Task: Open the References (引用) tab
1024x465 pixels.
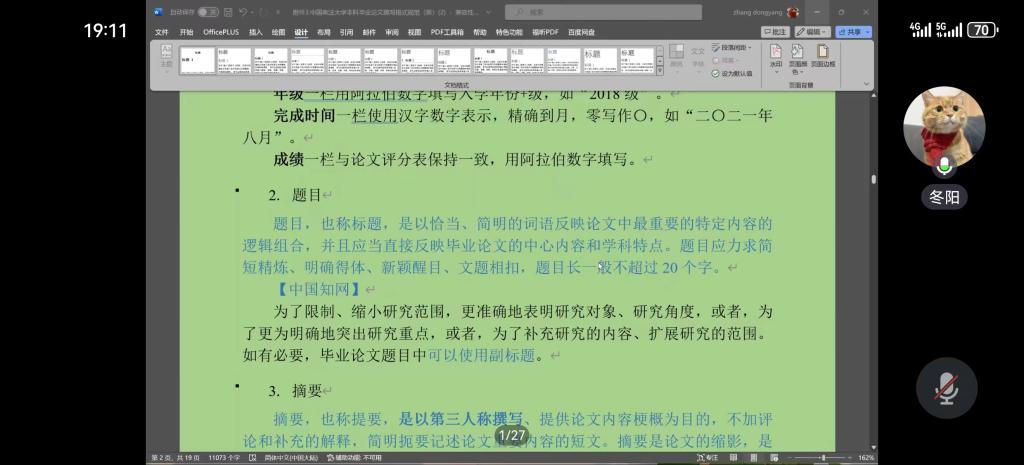Action: (x=346, y=32)
